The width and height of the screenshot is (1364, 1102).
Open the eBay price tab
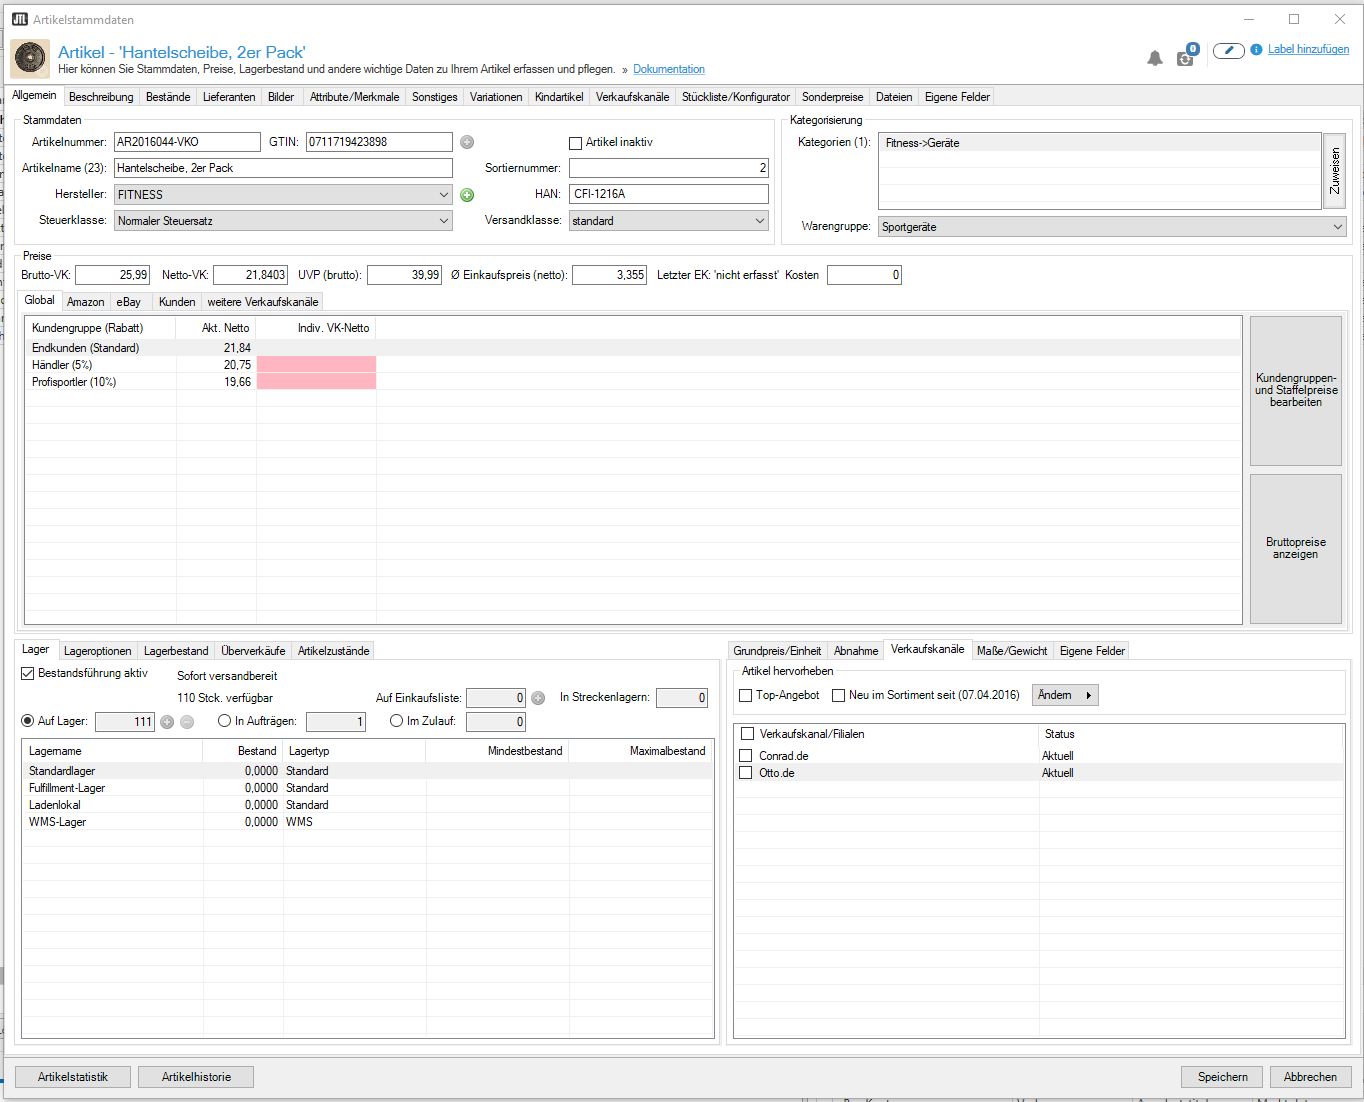(x=129, y=302)
